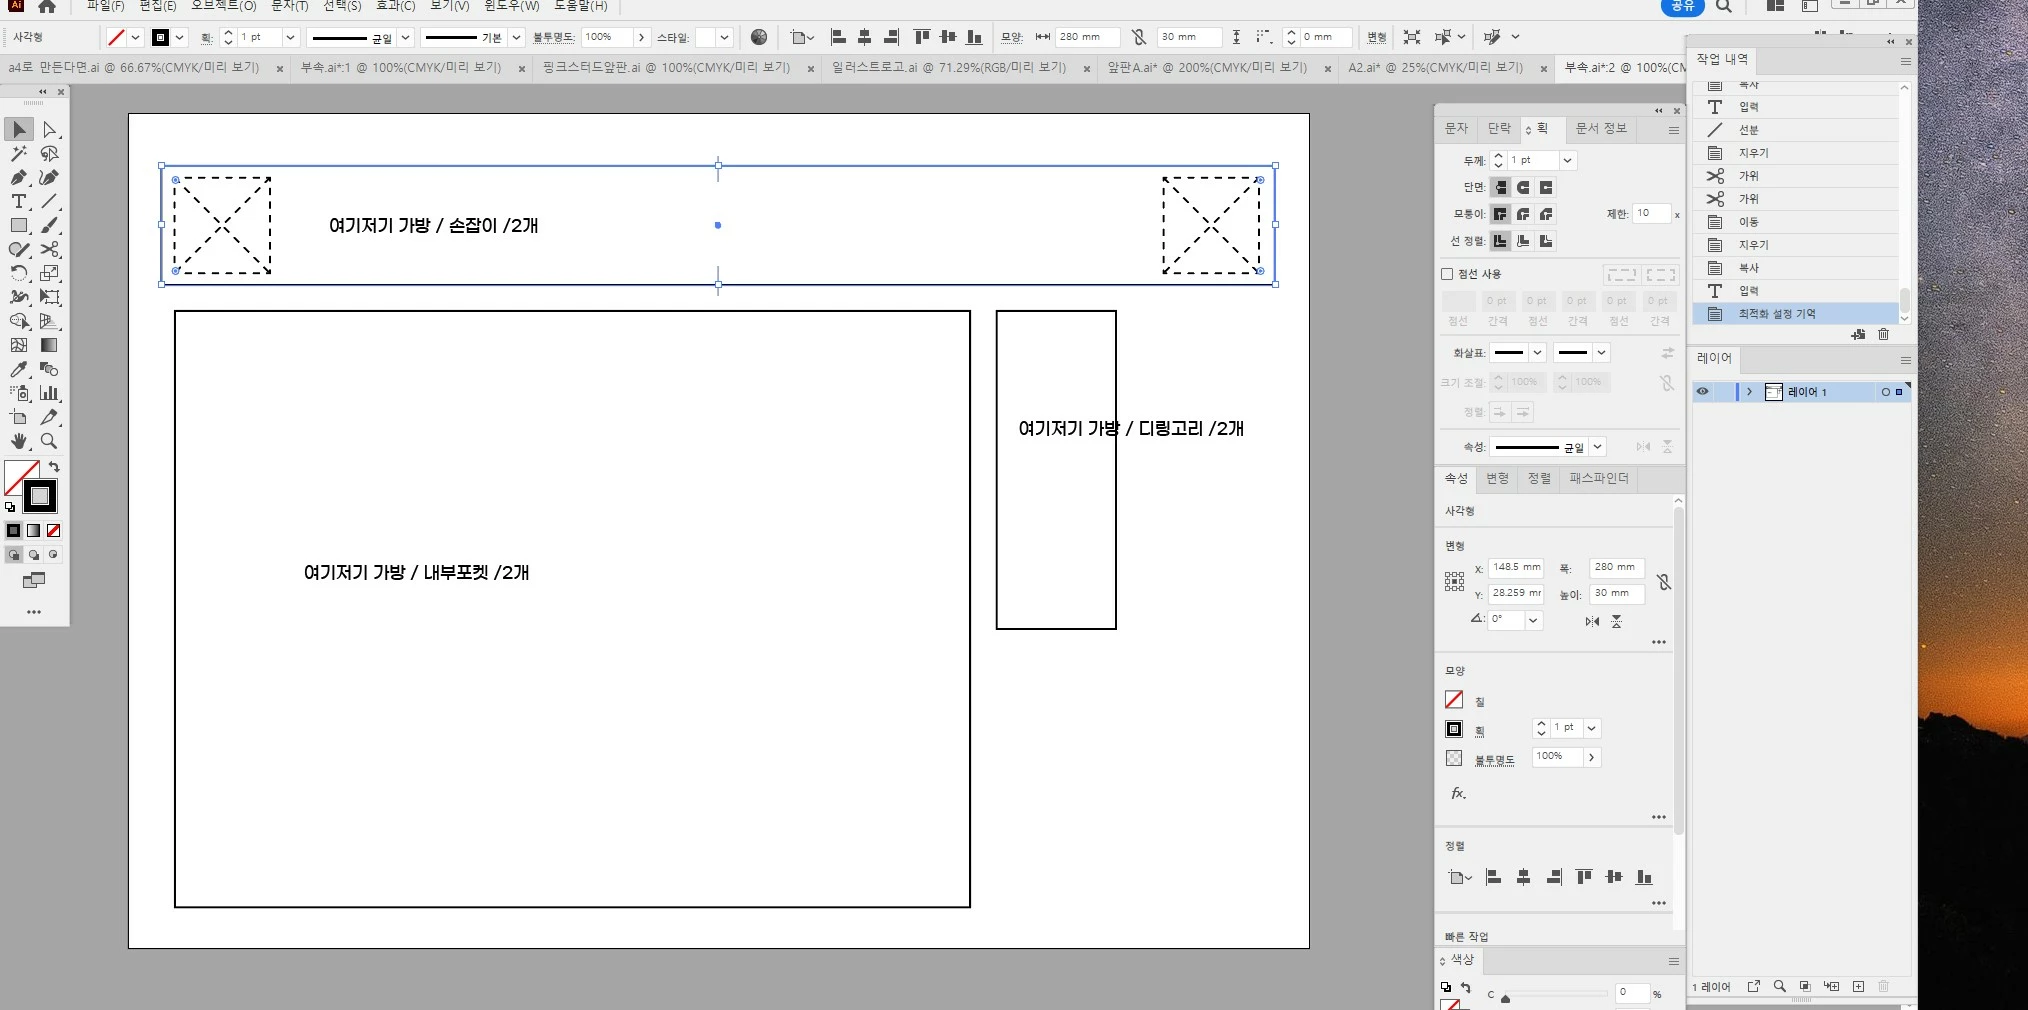This screenshot has height=1010, width=2028.
Task: Select the Column Graph tool
Action: point(49,394)
